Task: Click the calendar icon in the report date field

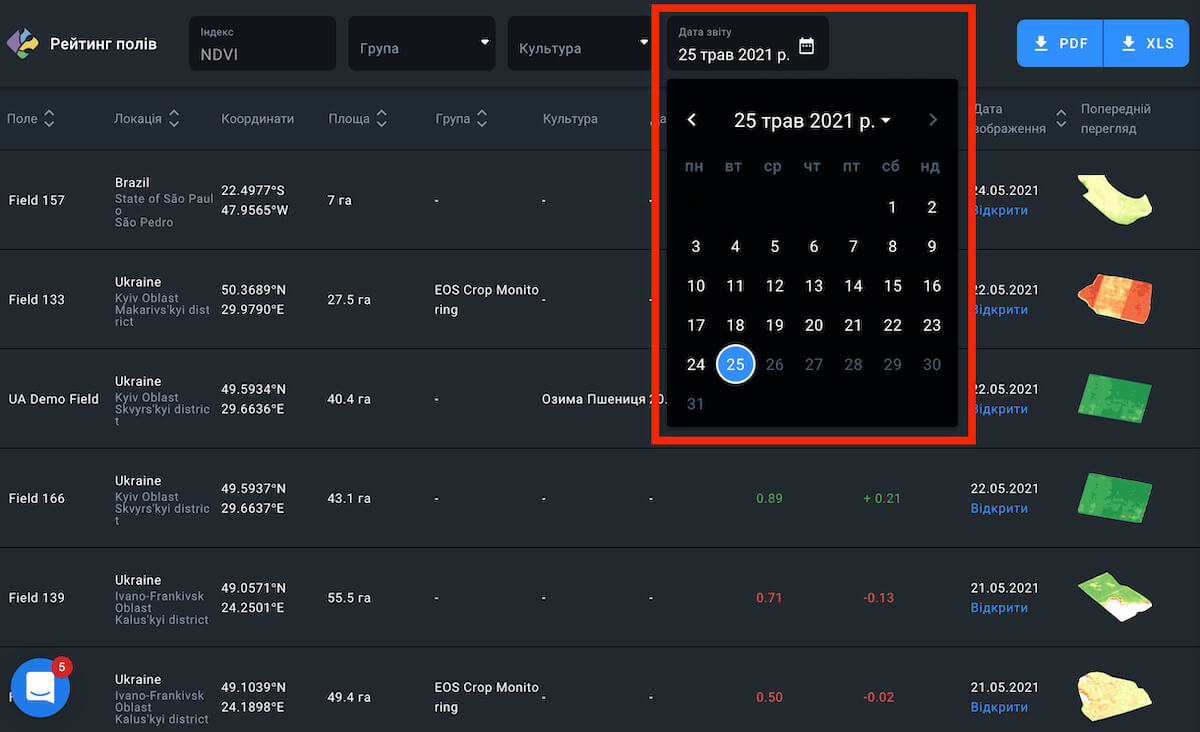Action: point(807,46)
